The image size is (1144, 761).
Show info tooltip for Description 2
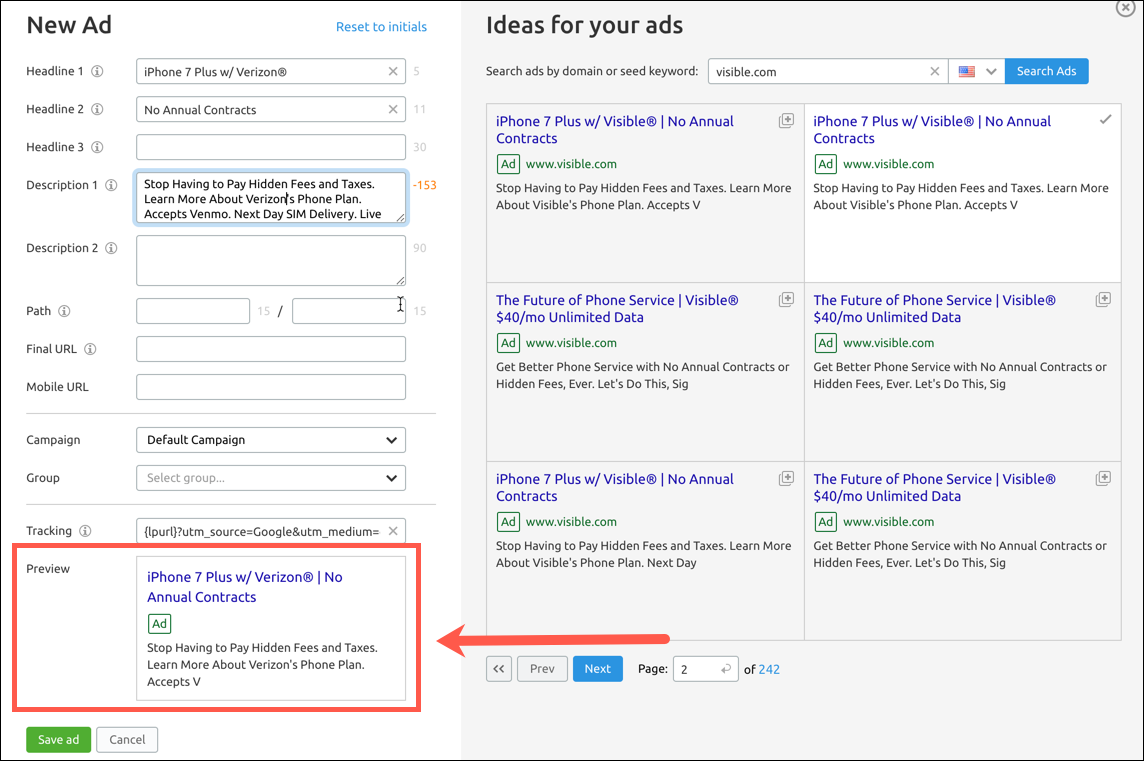(x=111, y=247)
